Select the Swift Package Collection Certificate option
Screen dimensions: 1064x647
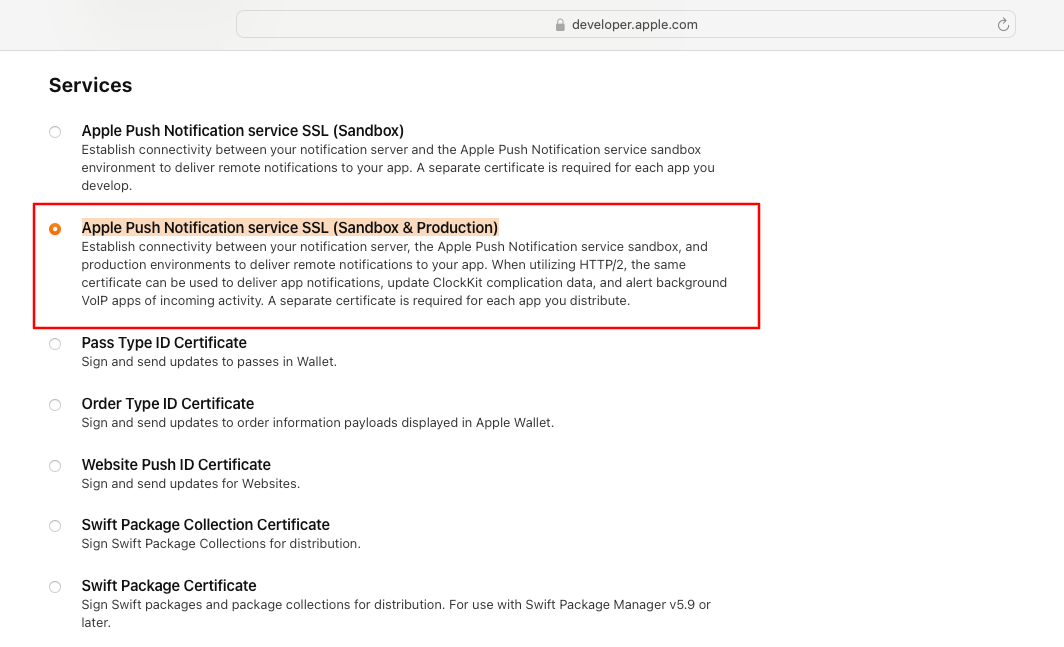[55, 526]
